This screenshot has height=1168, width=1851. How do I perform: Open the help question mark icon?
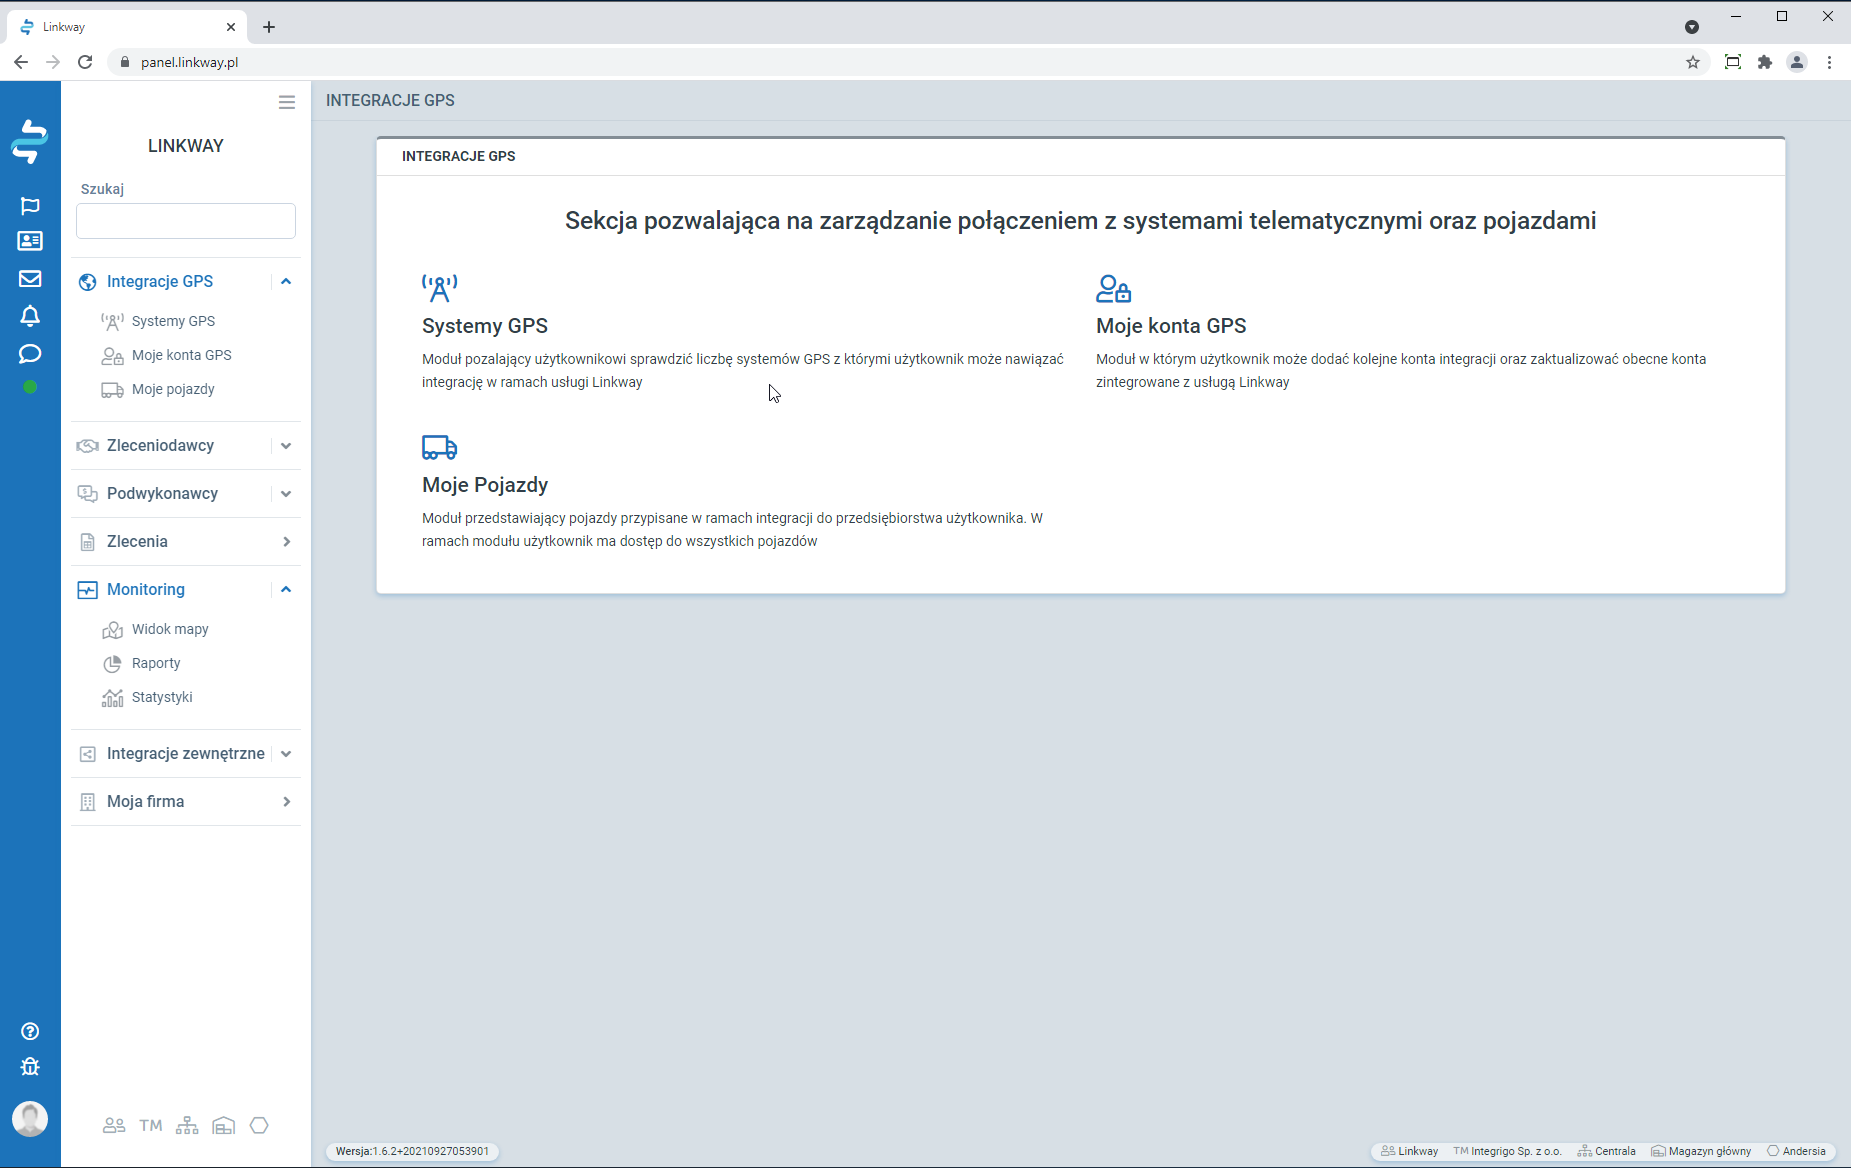(30, 1031)
